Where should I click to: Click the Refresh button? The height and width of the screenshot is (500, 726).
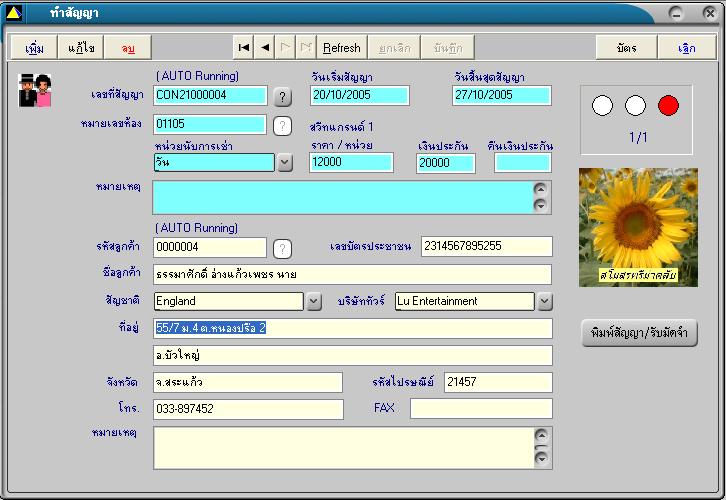pos(341,48)
